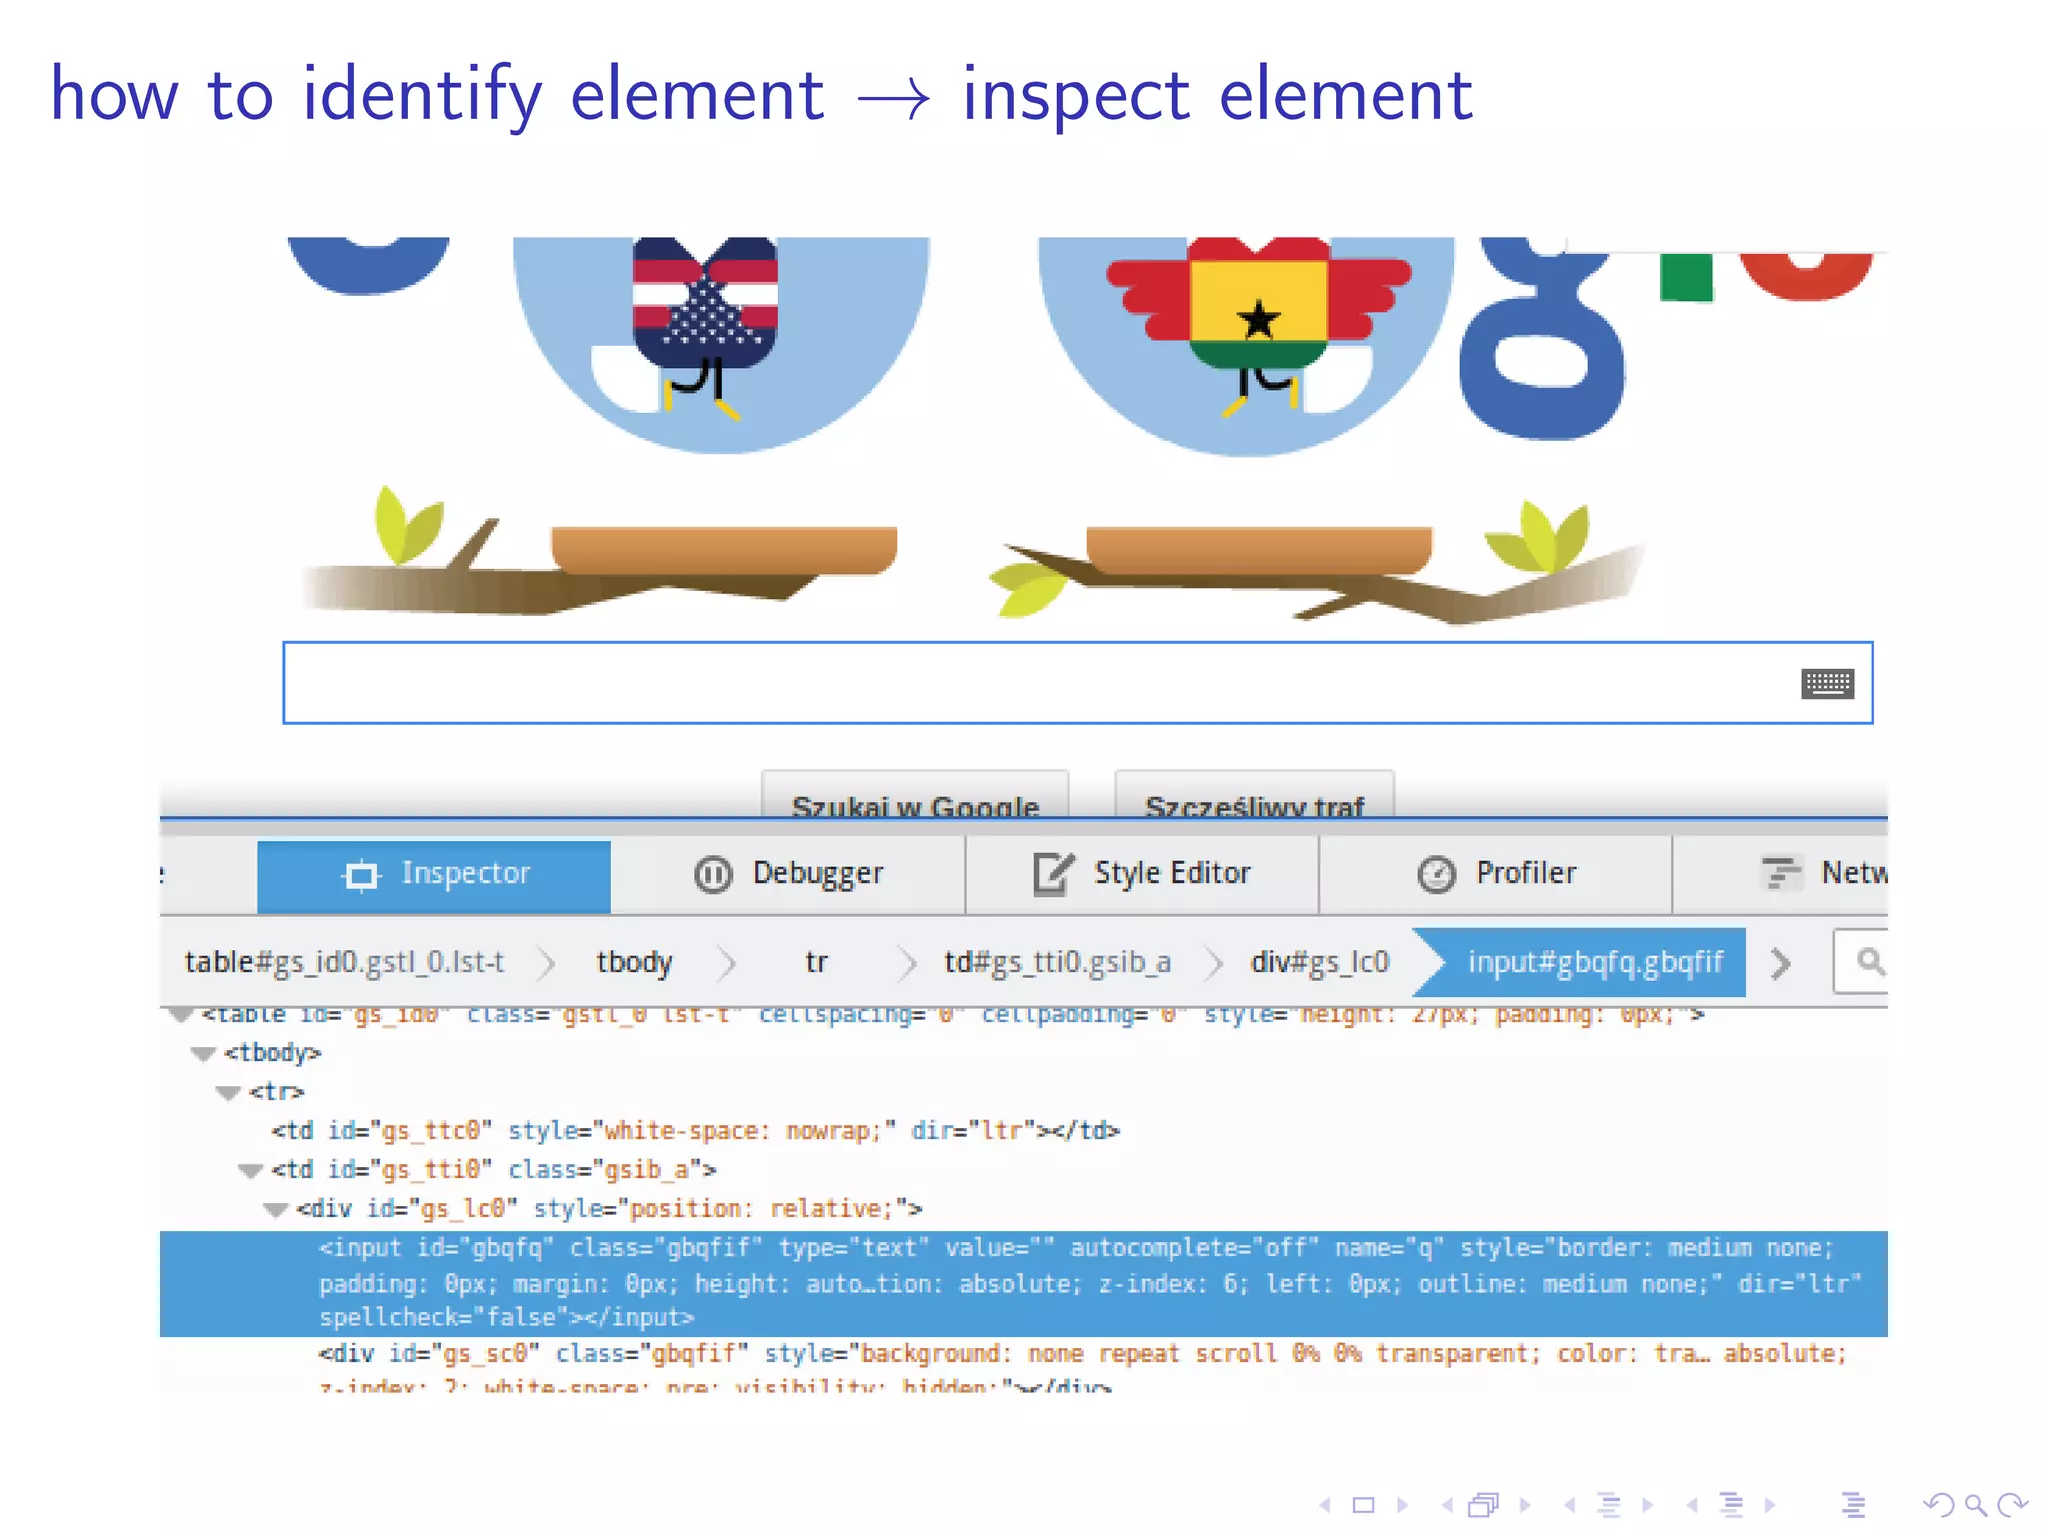
Task: Collapse the tbody node in the markup tree
Action: point(204,1054)
